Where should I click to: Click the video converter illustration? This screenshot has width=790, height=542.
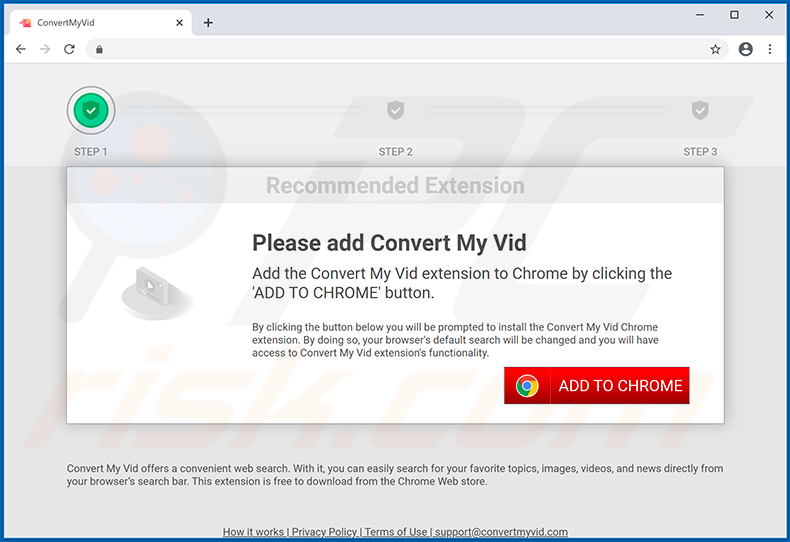point(157,293)
